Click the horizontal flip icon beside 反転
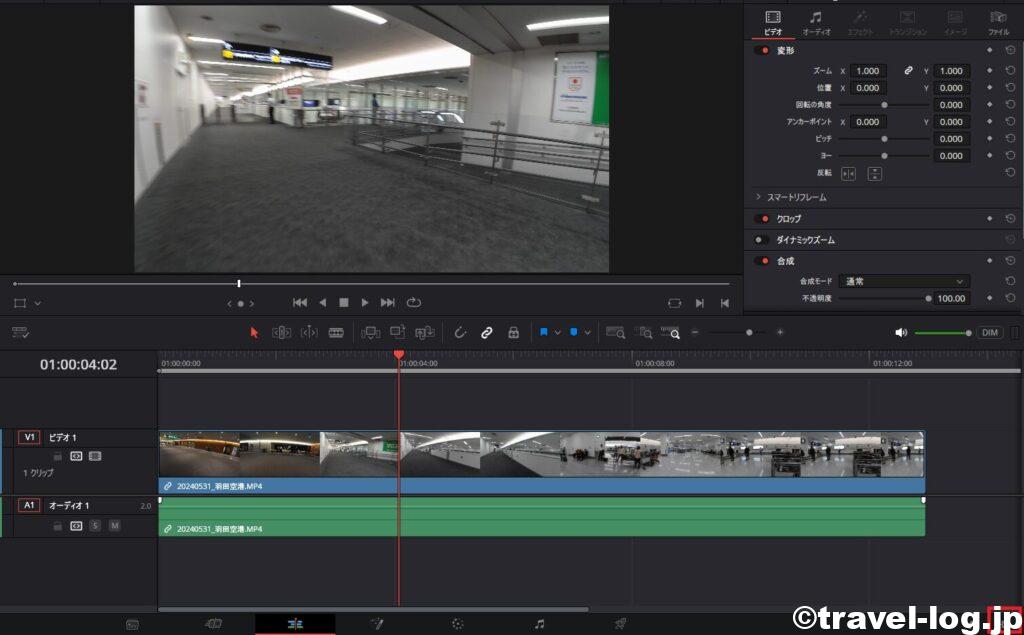1024x635 pixels. pos(848,173)
